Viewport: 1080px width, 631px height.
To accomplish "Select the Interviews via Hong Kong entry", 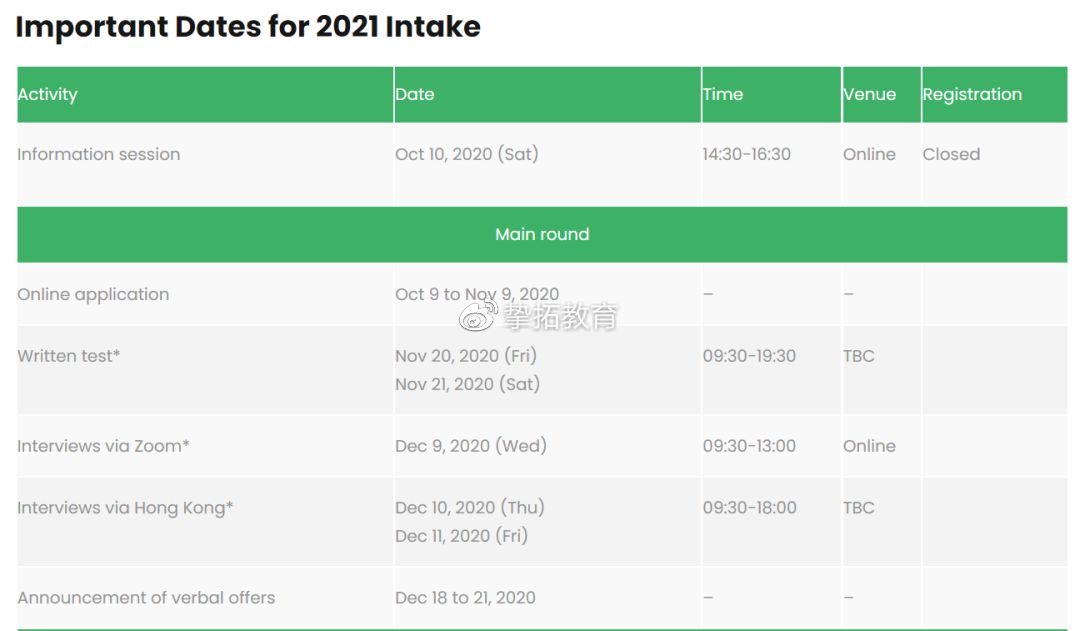I will click(x=125, y=508).
